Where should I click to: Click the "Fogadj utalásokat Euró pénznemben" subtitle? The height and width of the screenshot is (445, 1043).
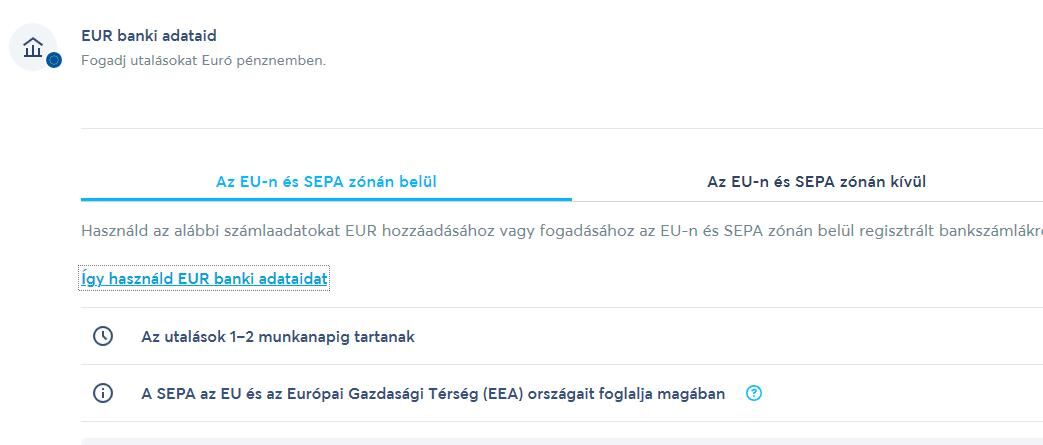203,60
